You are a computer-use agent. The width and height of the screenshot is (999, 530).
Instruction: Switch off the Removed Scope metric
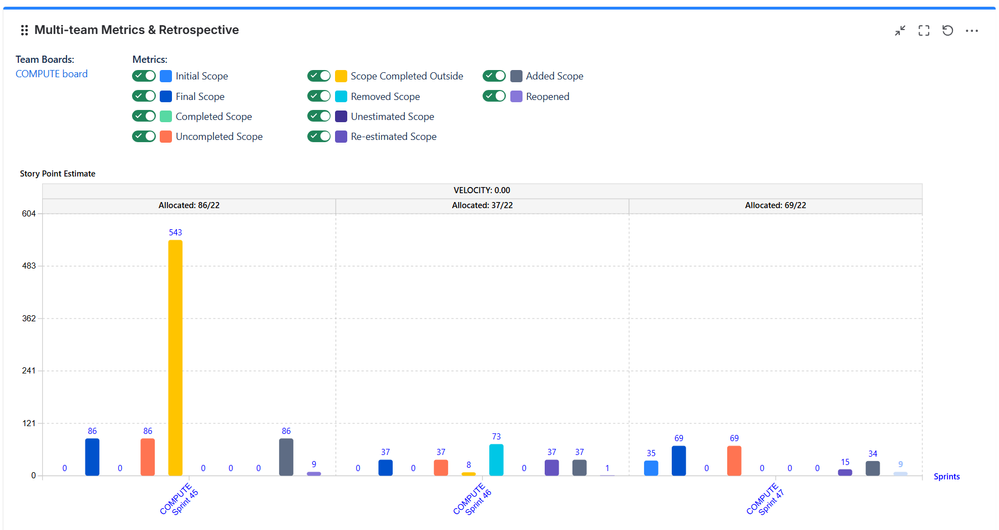(x=319, y=96)
